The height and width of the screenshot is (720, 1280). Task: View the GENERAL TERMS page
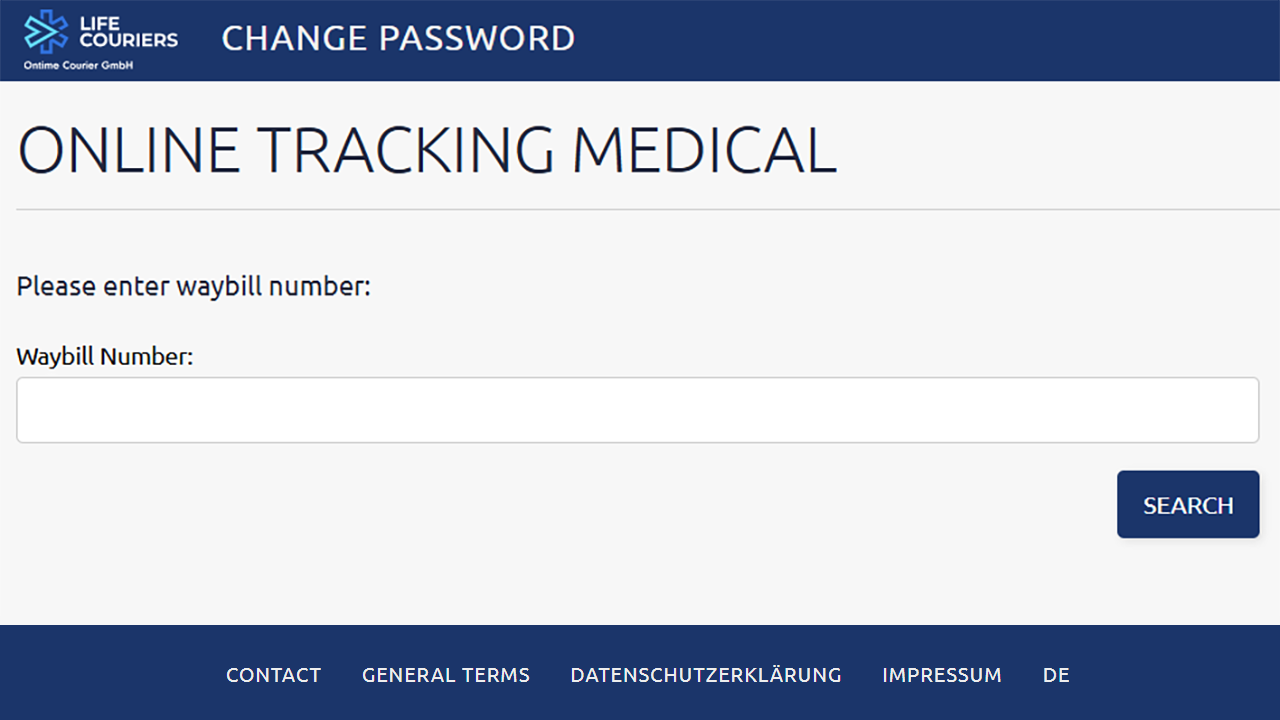pyautogui.click(x=445, y=675)
